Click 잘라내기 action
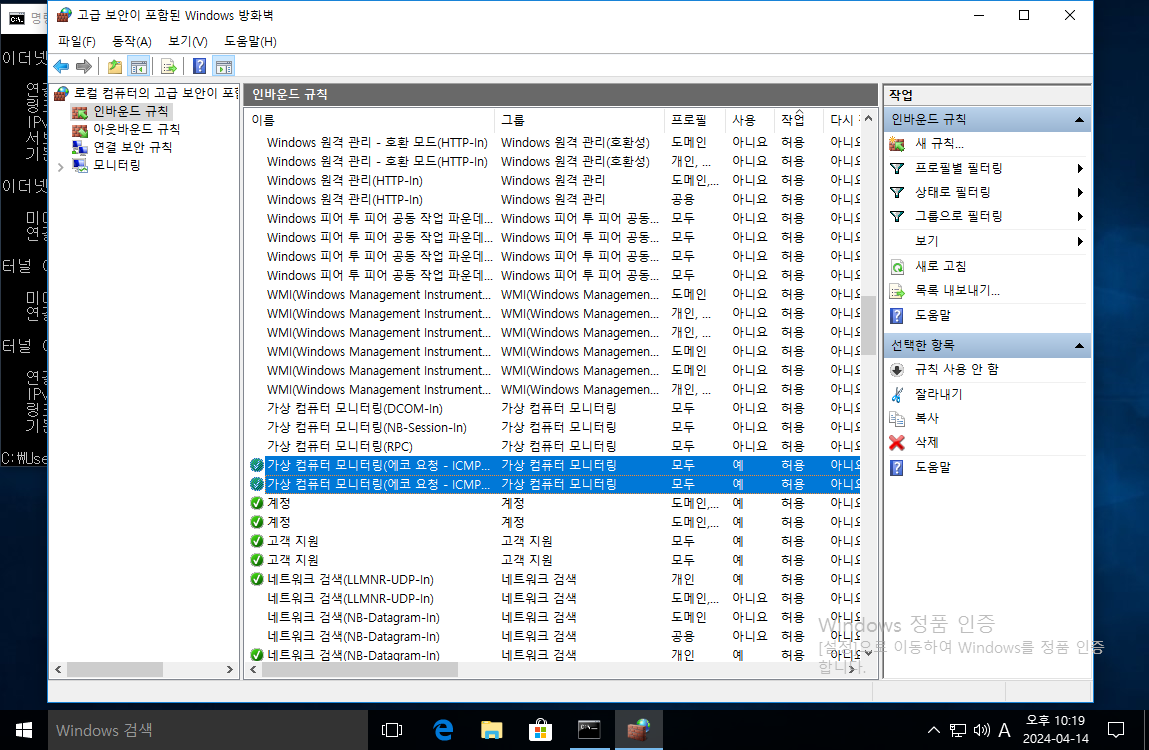The height and width of the screenshot is (750, 1149). pos(938,394)
